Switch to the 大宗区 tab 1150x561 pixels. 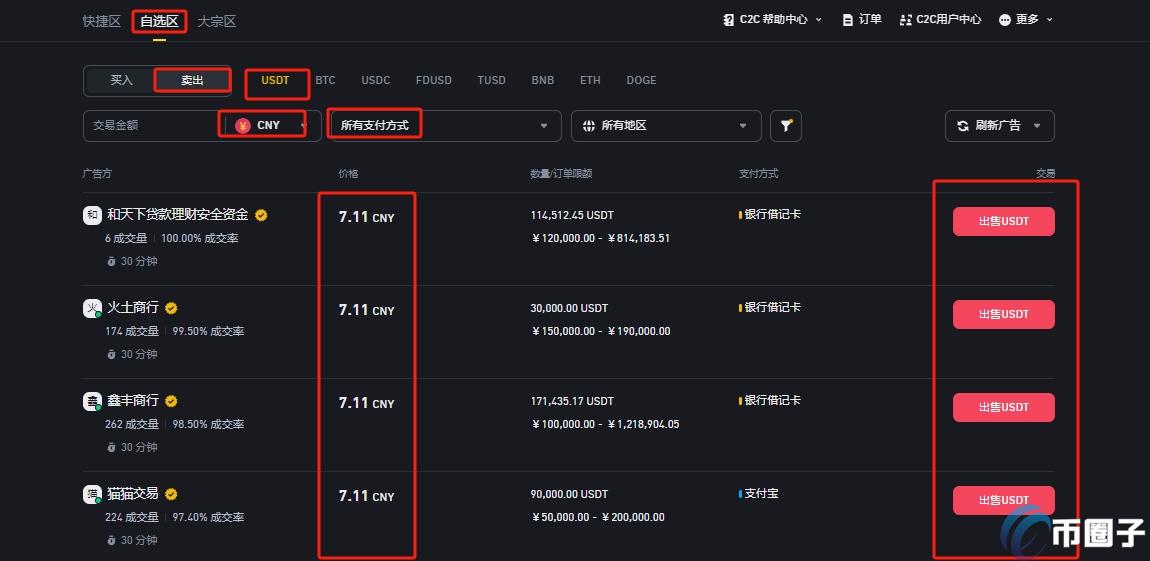pos(216,21)
